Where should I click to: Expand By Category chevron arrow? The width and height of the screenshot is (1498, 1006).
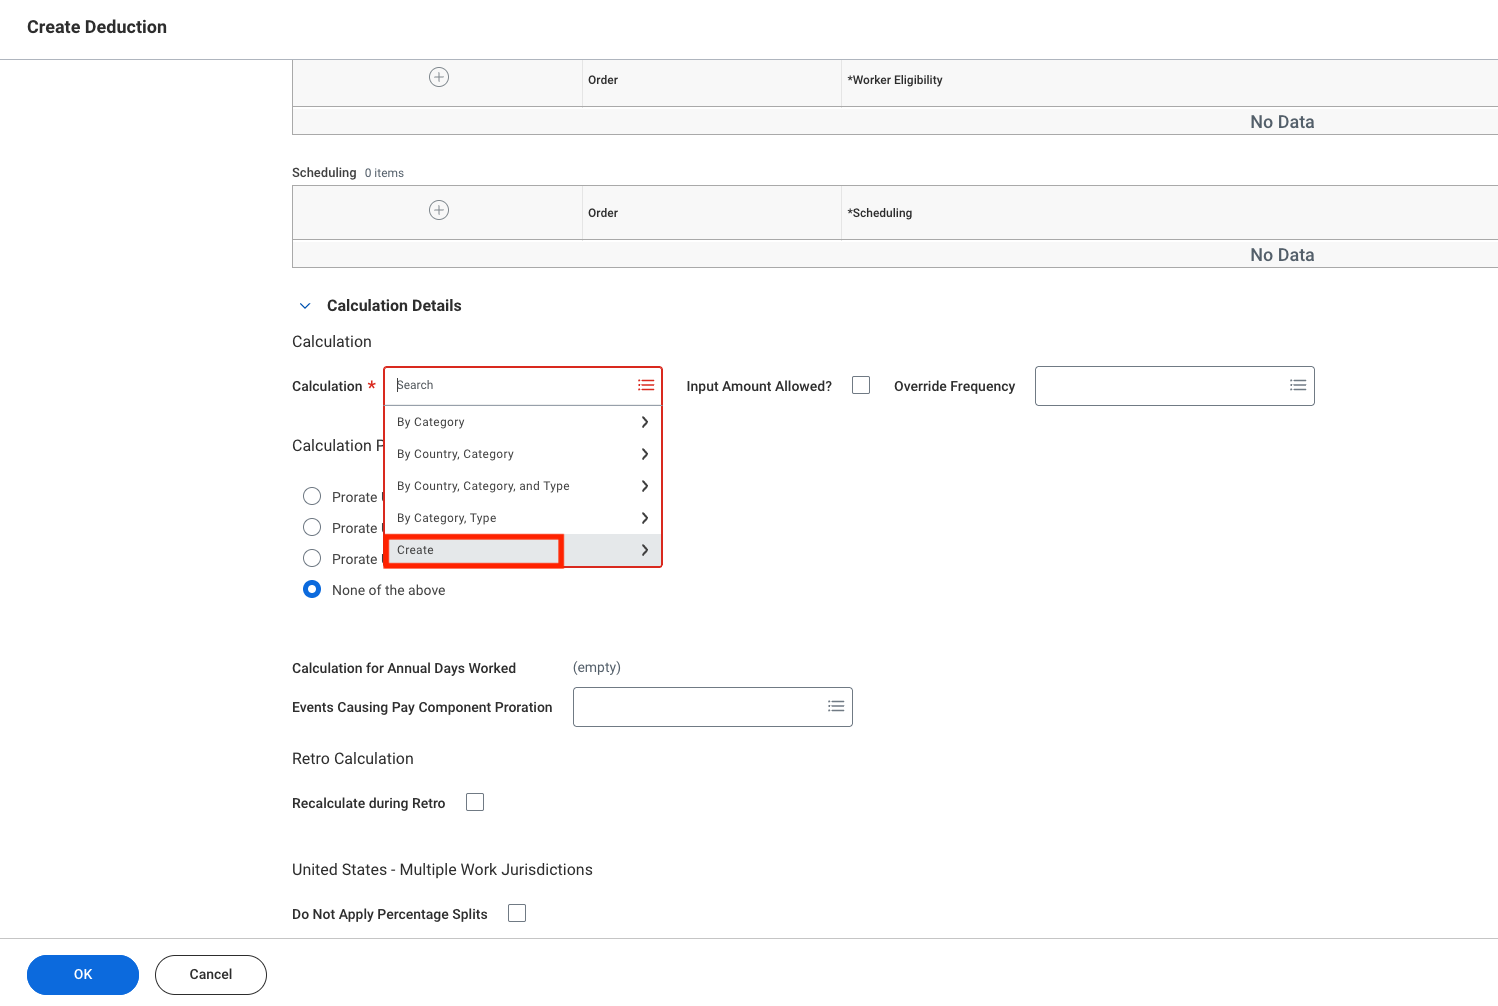[645, 422]
